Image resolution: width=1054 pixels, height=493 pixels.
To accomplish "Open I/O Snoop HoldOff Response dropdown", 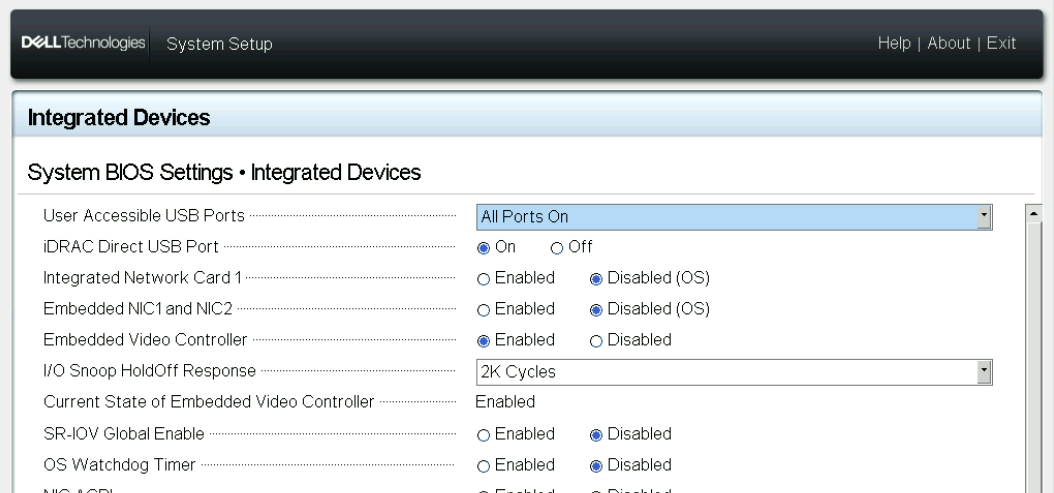I will [x=725, y=372].
